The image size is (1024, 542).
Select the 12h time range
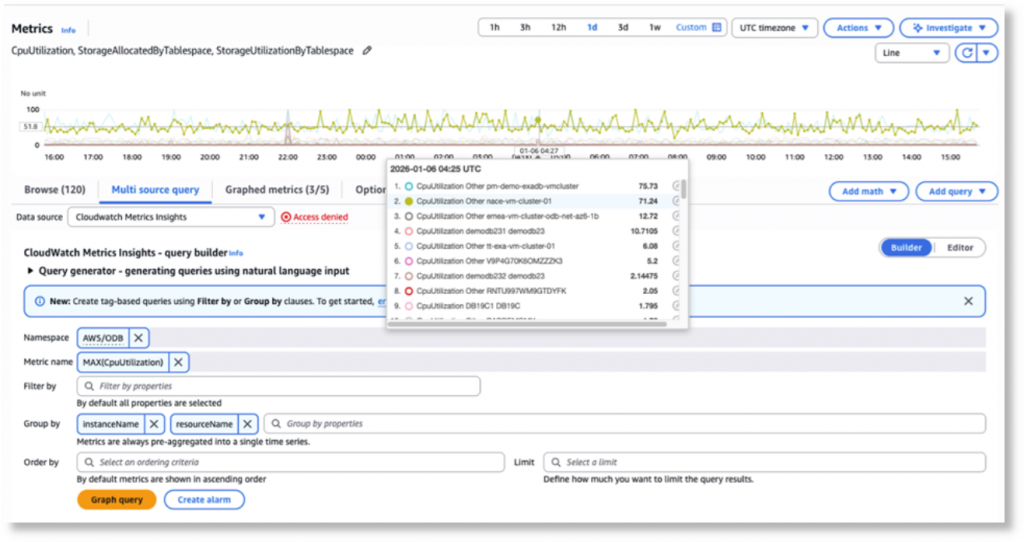(558, 27)
